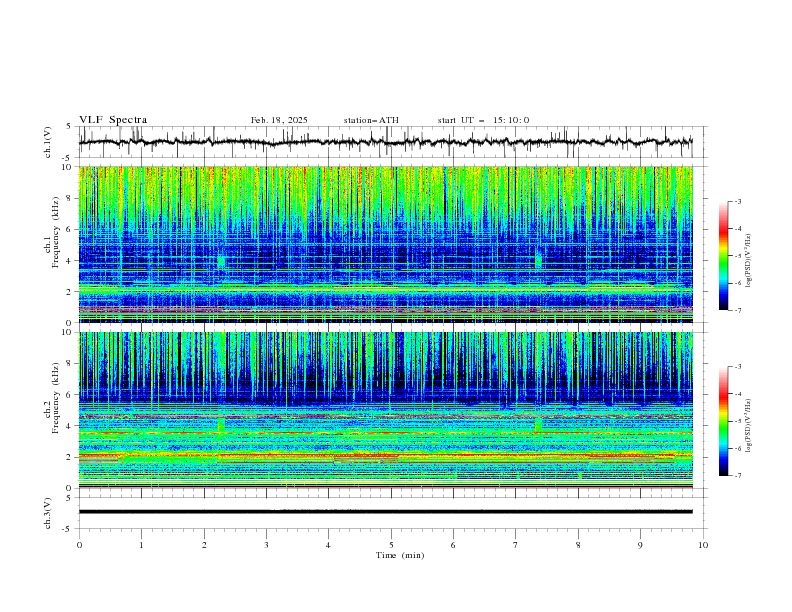Viewport: 792px width, 612px height.
Task: Click the "ch.3(V)" waveform axis label
Action: [48, 513]
